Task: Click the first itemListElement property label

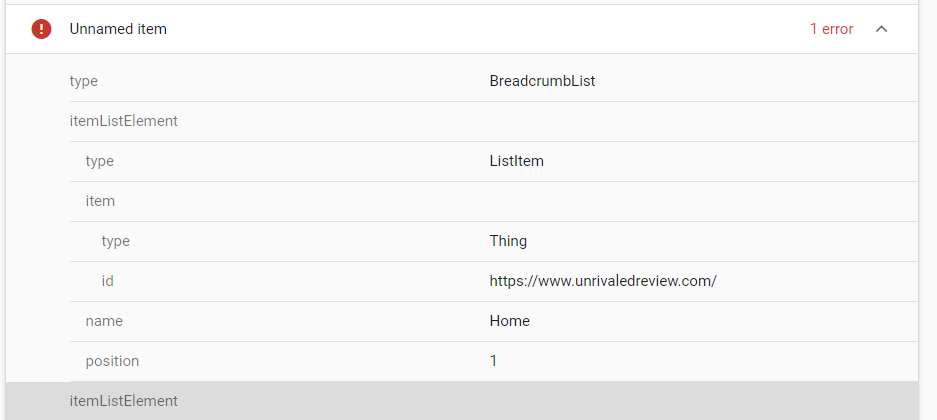Action: coord(123,121)
